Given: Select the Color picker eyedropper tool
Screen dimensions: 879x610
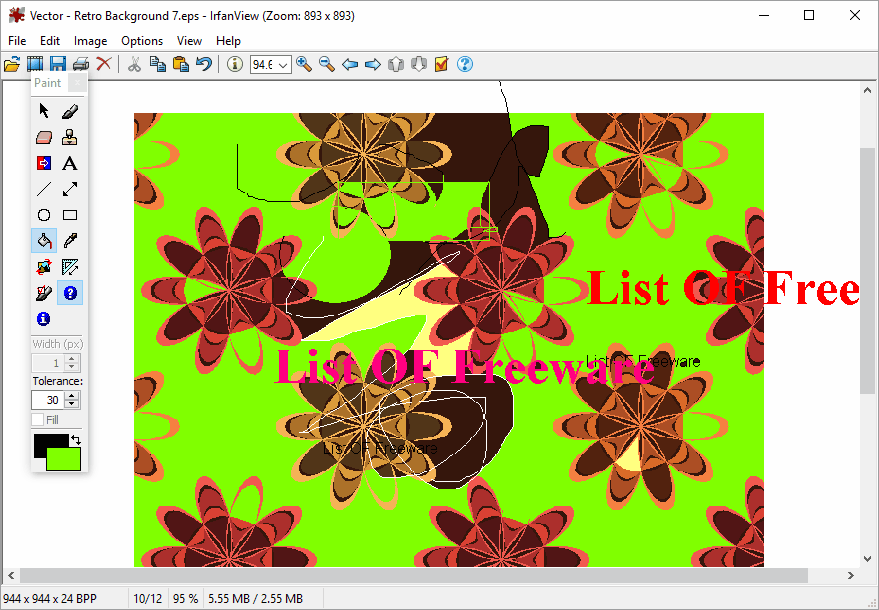Looking at the screenshot, I should click(x=70, y=241).
